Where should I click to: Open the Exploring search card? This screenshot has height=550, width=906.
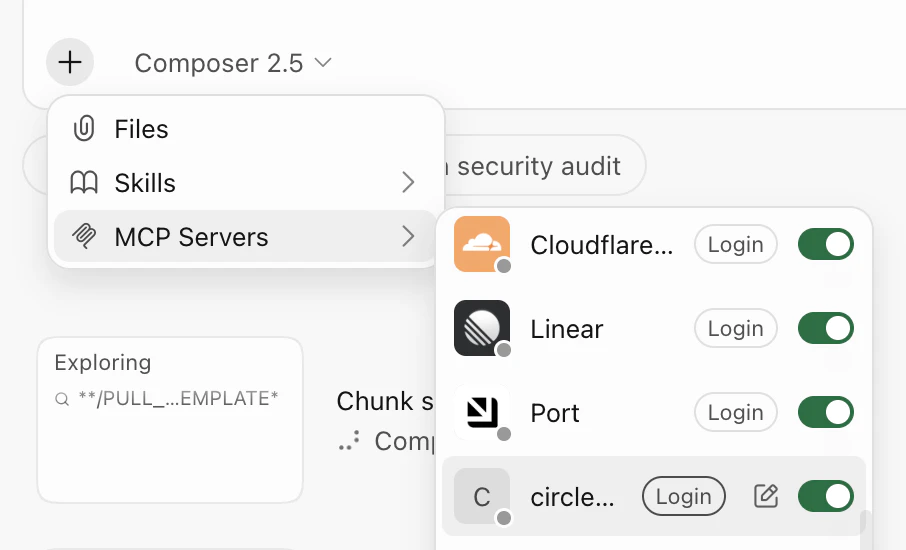pos(170,420)
